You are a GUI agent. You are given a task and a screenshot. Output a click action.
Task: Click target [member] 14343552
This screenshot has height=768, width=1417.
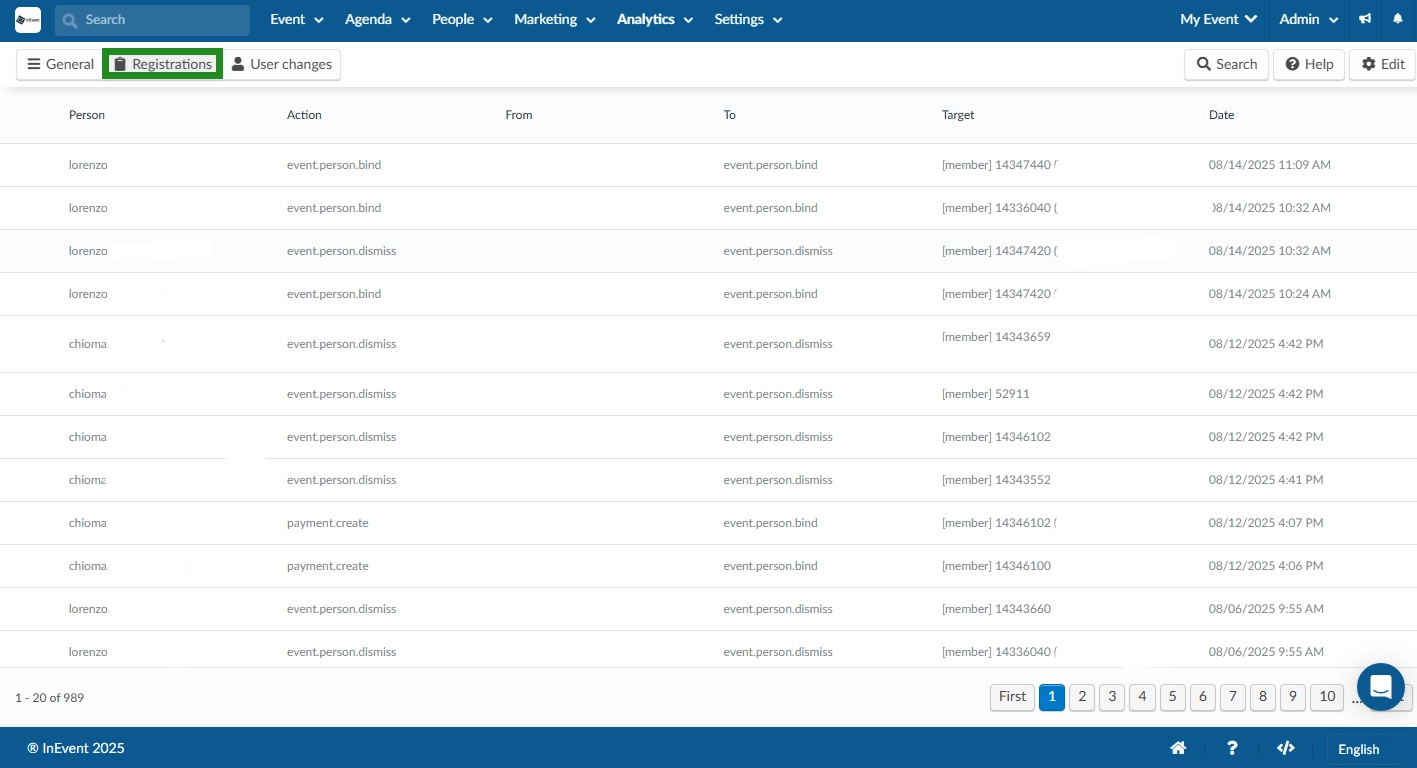pyautogui.click(x=996, y=480)
